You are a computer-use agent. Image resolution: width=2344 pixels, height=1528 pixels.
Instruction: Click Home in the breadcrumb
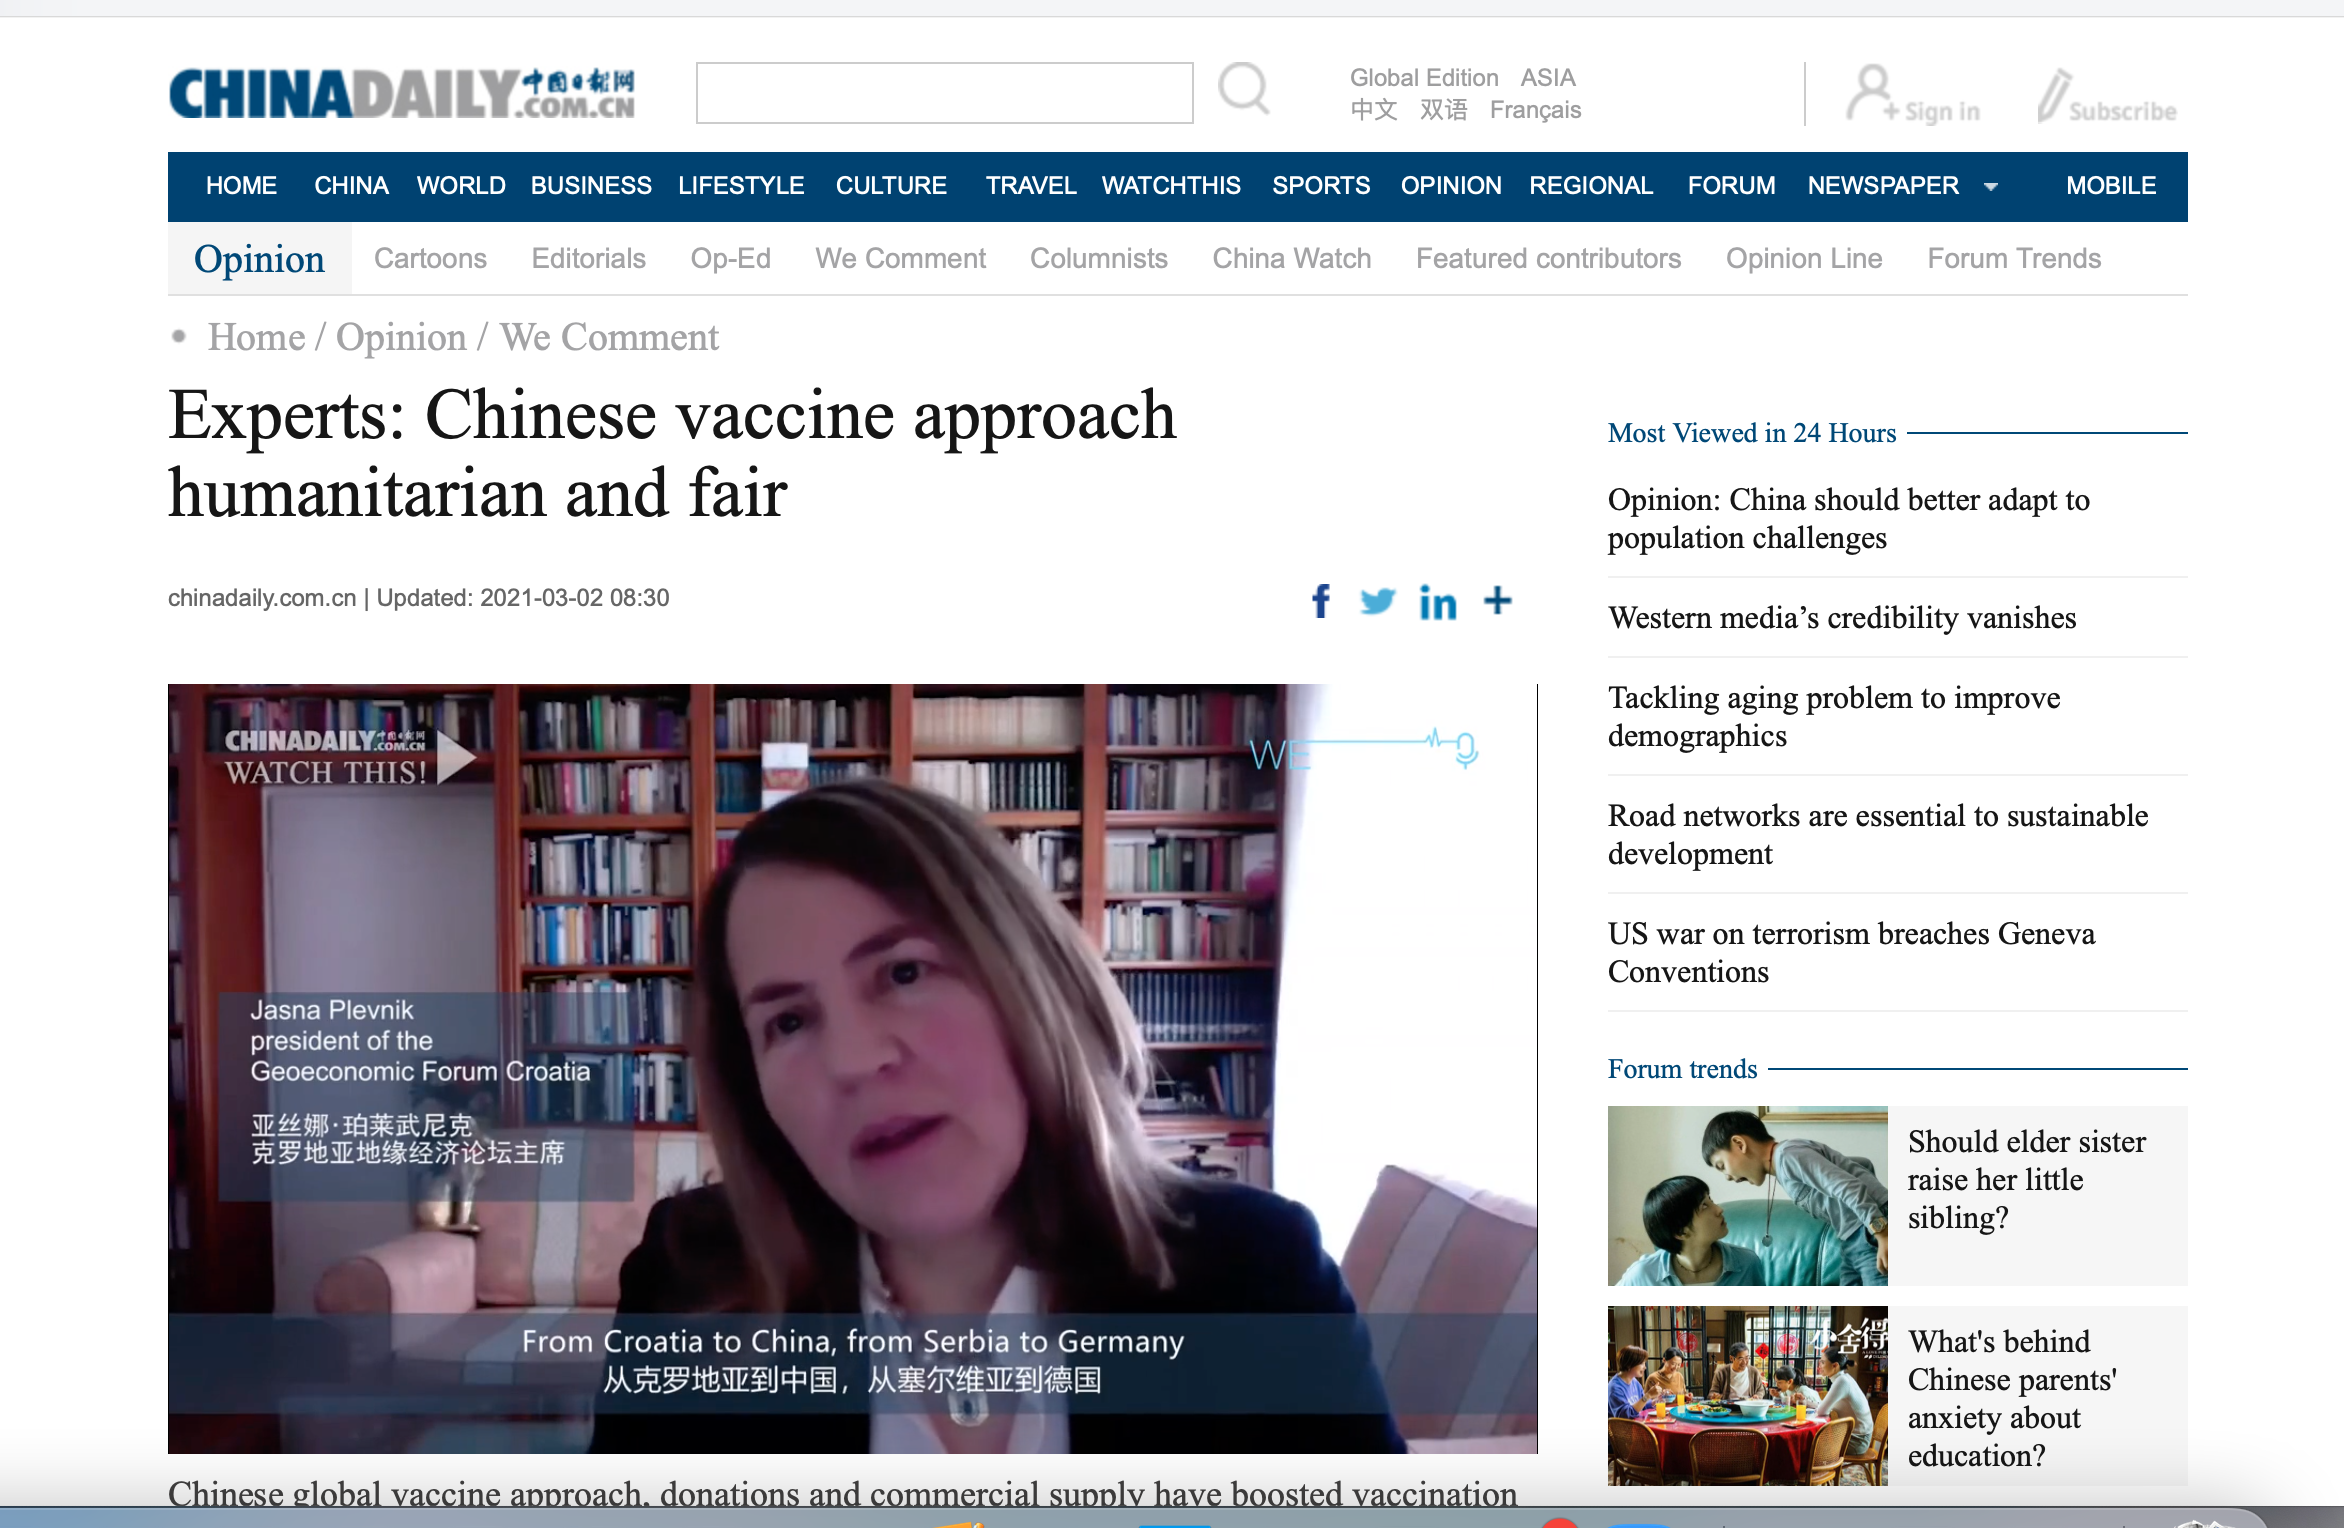pyautogui.click(x=256, y=338)
